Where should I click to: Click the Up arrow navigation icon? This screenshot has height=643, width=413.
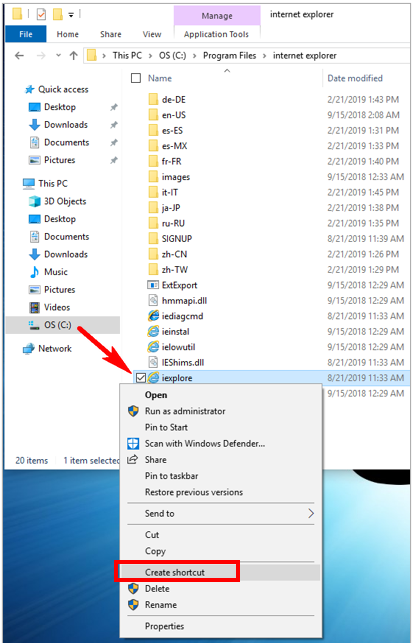click(73, 55)
